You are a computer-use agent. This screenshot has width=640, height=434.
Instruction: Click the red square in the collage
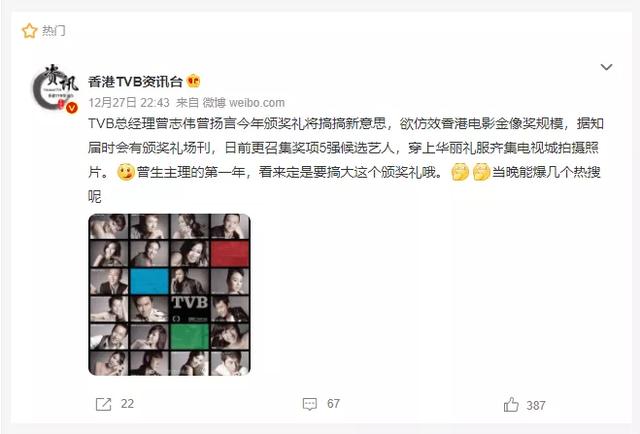[230, 254]
